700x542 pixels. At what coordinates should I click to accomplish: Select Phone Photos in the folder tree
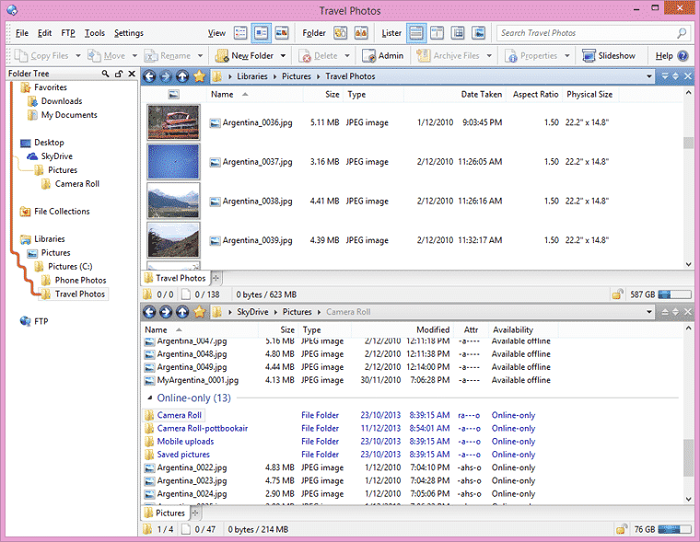pos(80,280)
